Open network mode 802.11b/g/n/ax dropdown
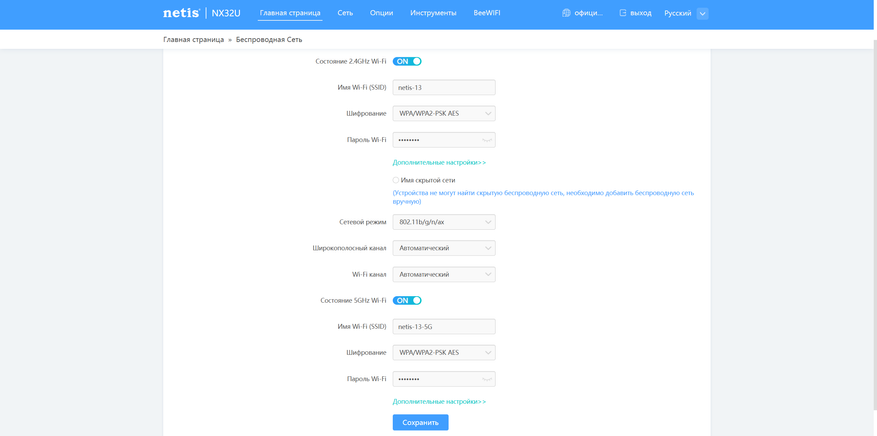The height and width of the screenshot is (436, 877). 444,222
